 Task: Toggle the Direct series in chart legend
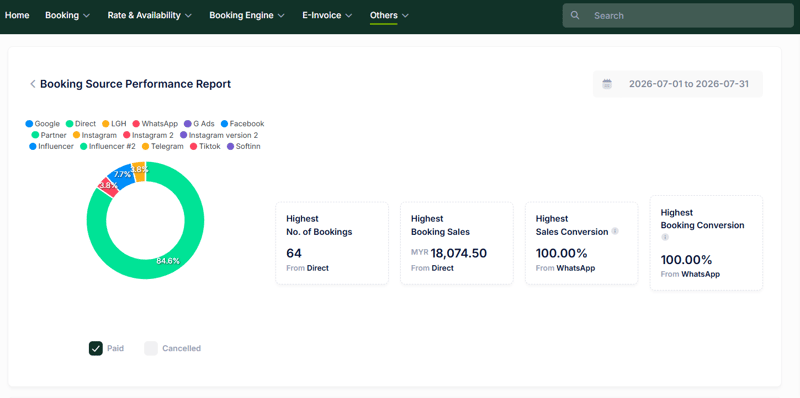tap(69, 123)
